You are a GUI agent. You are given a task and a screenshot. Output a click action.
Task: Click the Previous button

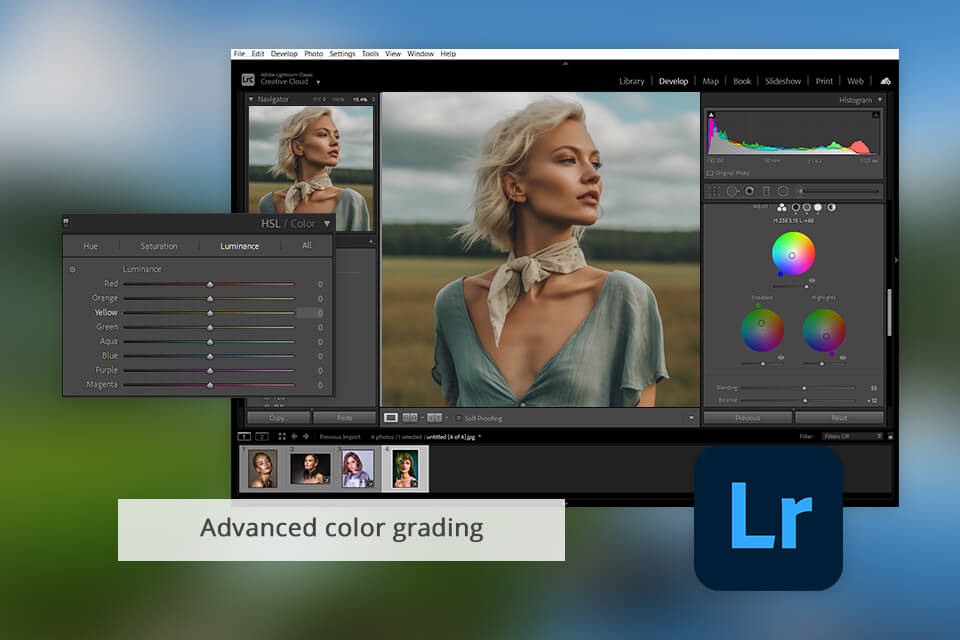[x=748, y=418]
